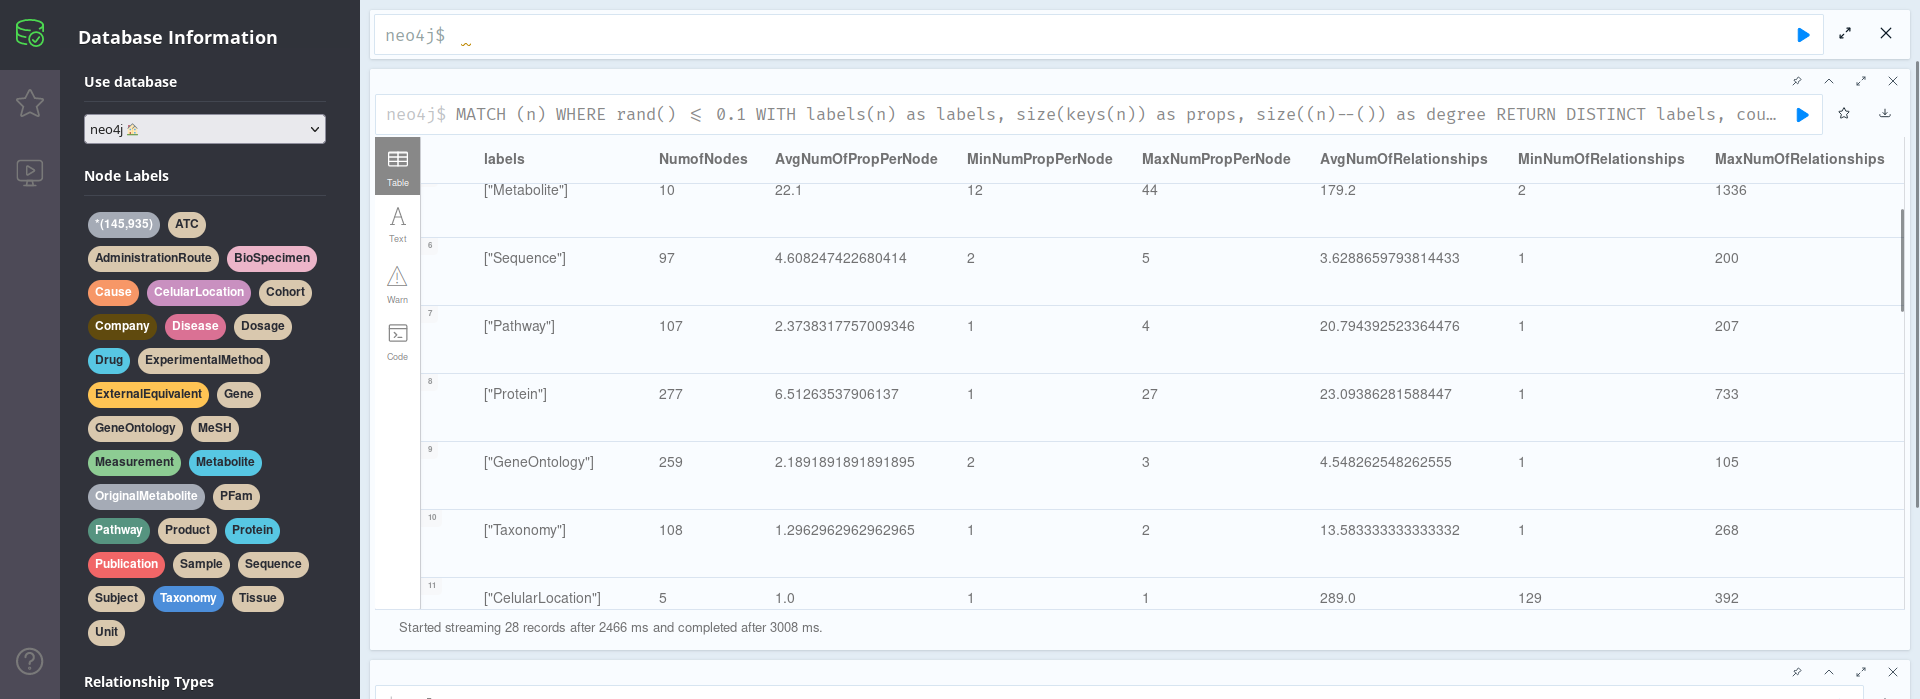The height and width of the screenshot is (699, 1920).
Task: Clear the top query editor with X
Action: (x=1886, y=33)
